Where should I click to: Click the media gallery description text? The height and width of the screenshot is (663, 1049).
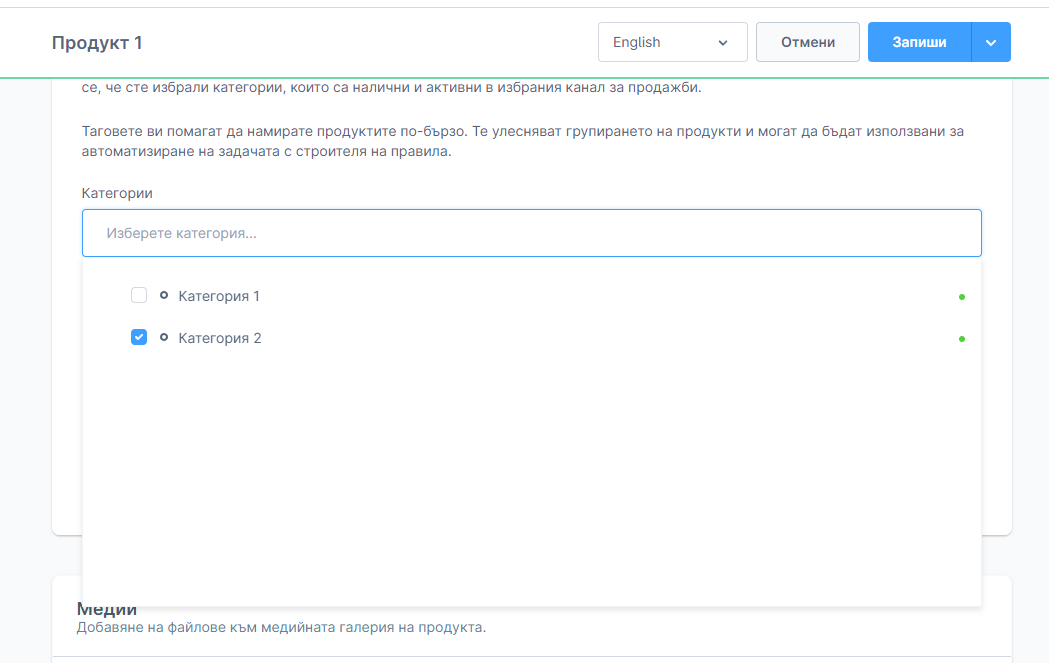coord(281,628)
